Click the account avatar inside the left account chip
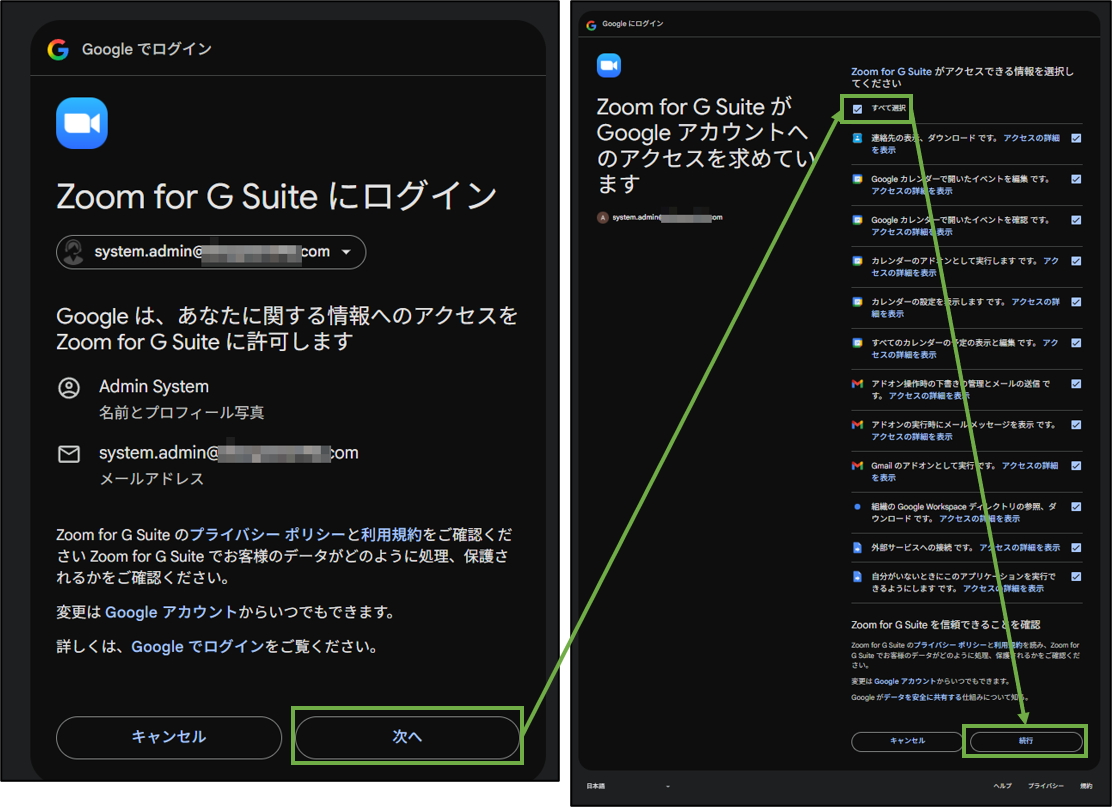The image size is (1112, 807). tap(73, 252)
